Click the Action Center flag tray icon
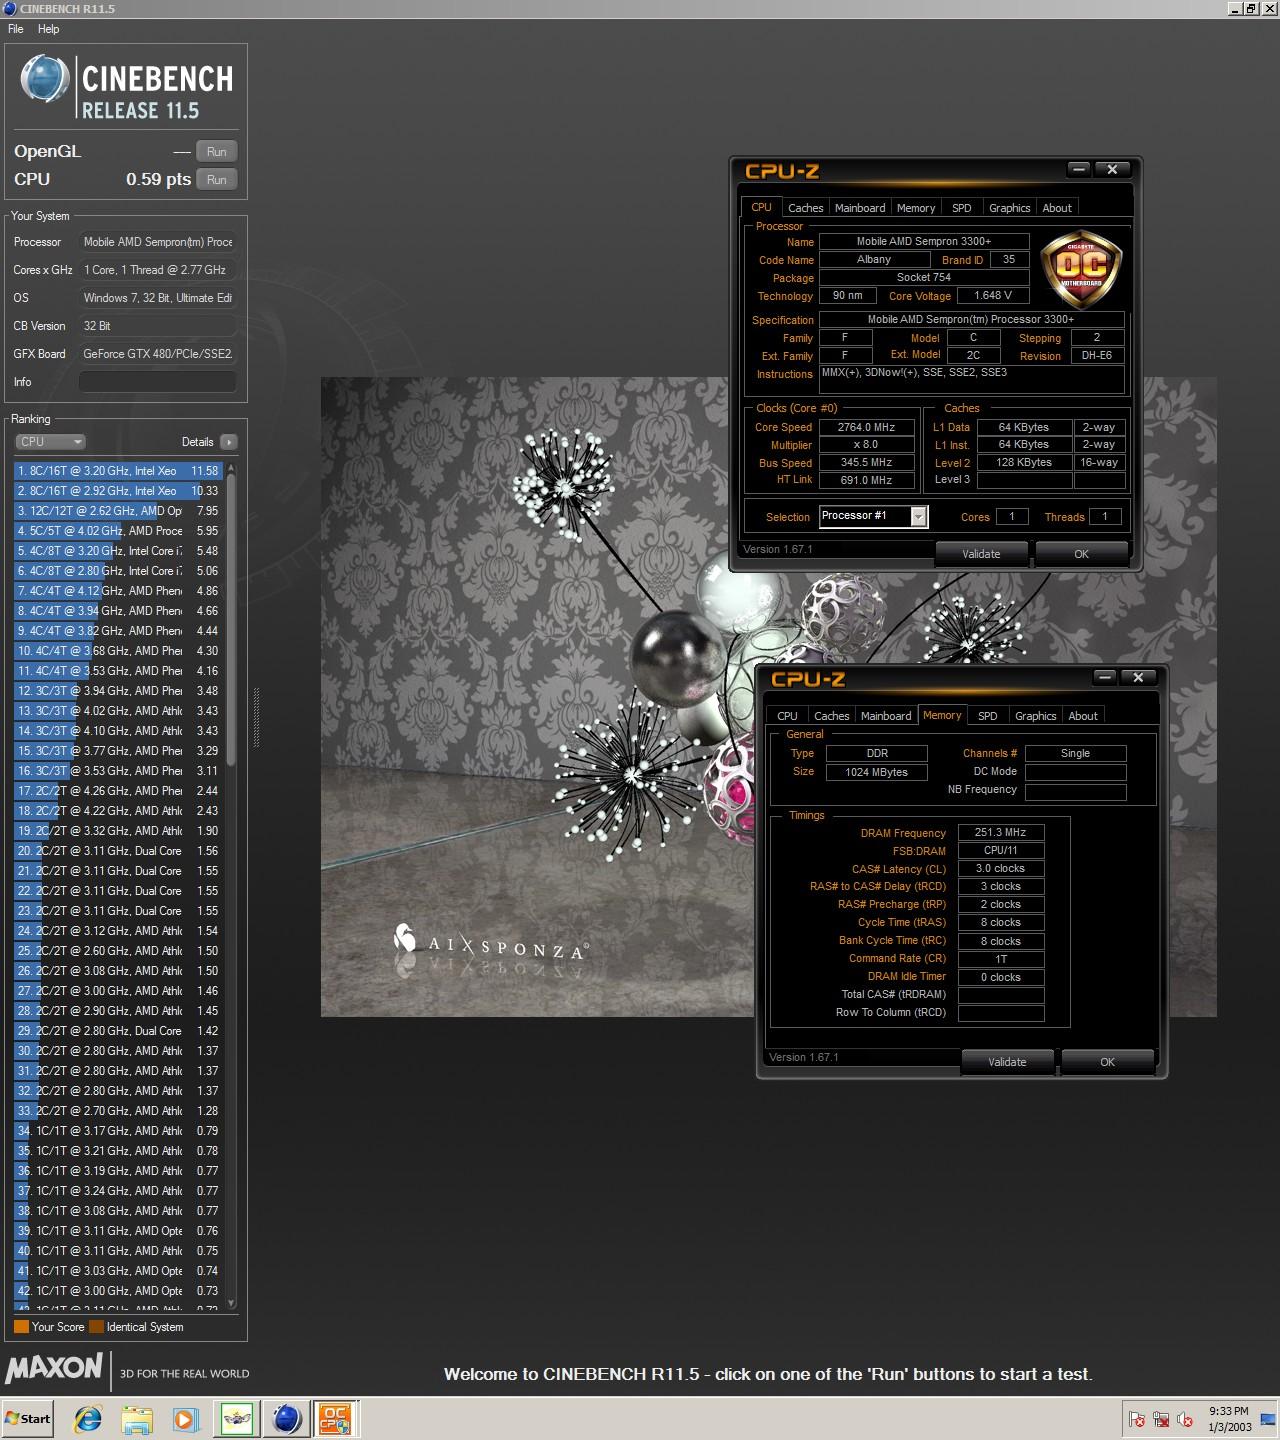The image size is (1280, 1440). [x=1137, y=1419]
